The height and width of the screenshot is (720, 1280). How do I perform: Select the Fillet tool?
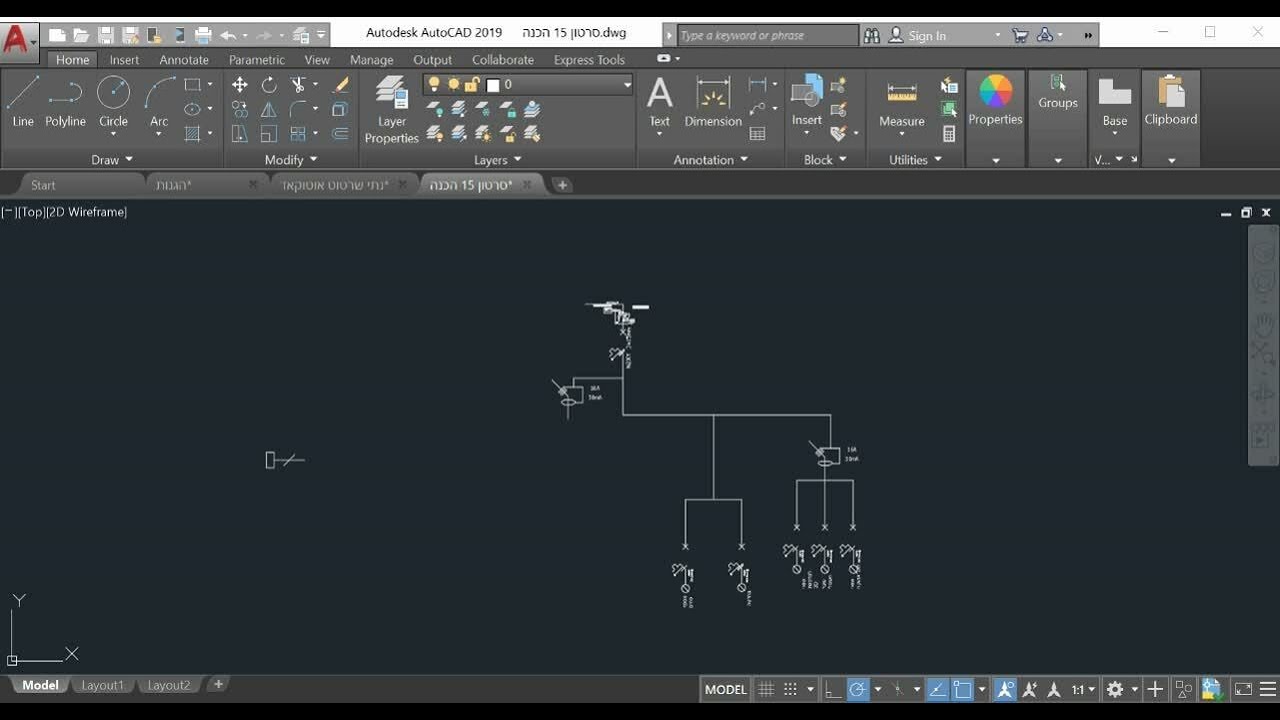tap(298, 109)
